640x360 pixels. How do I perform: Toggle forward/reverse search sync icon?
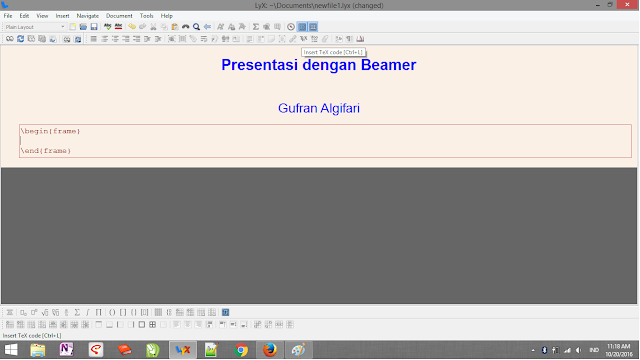tap(53, 39)
